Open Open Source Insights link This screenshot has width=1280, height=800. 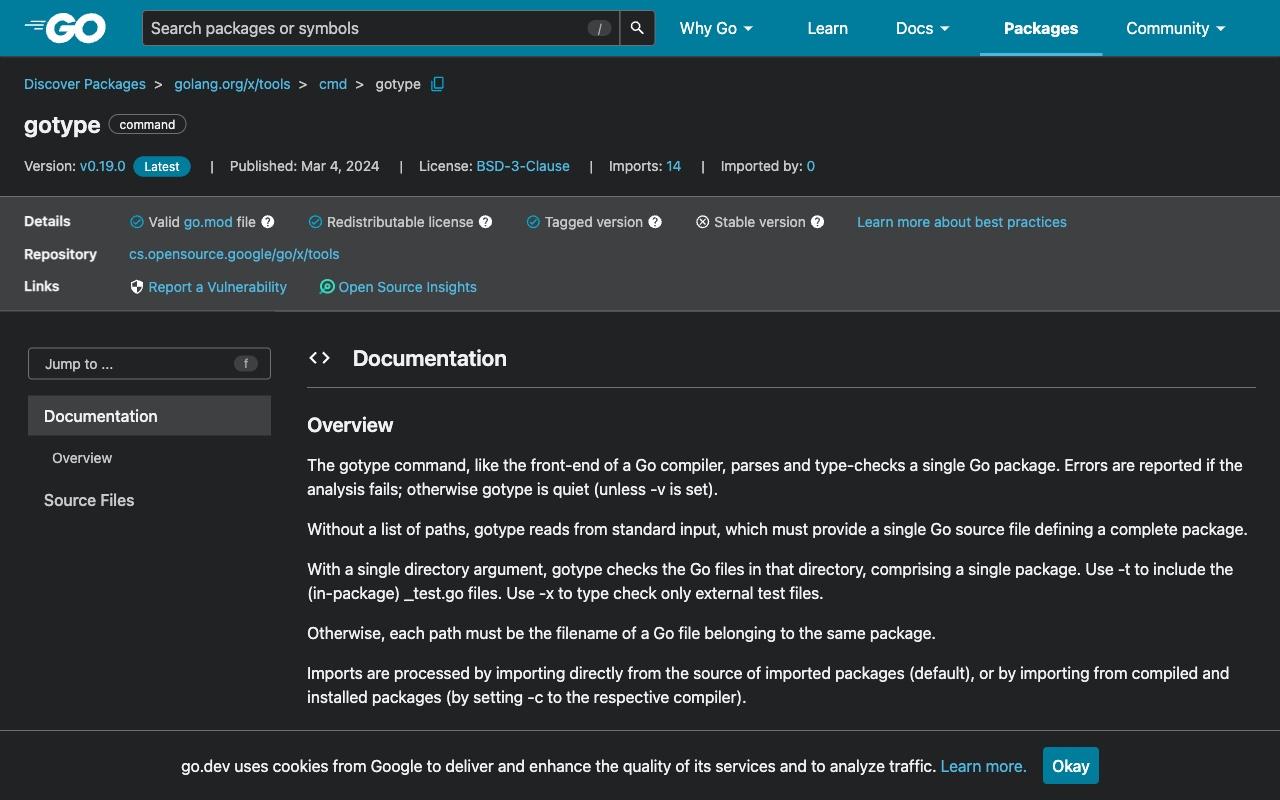[x=407, y=287]
